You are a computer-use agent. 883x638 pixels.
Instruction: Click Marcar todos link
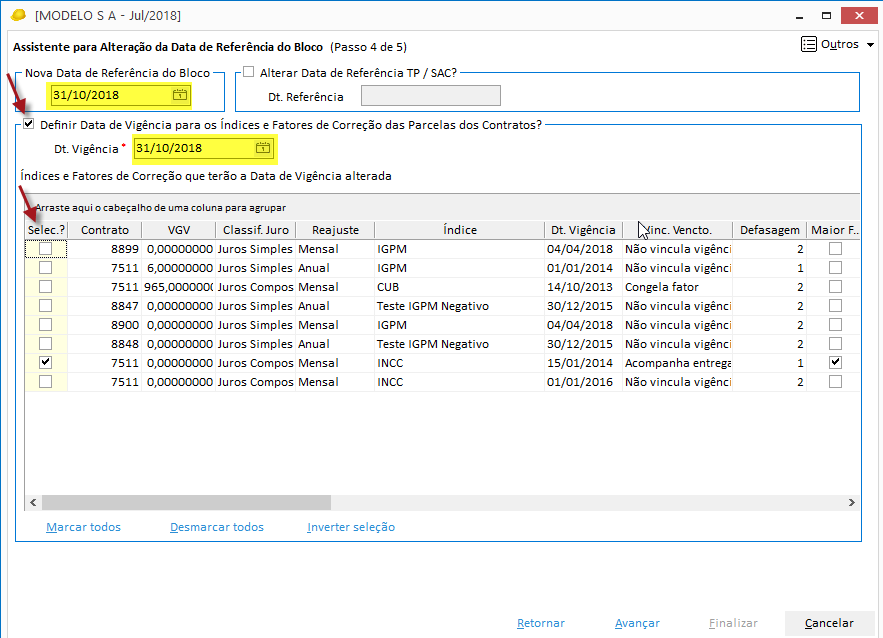(x=83, y=527)
